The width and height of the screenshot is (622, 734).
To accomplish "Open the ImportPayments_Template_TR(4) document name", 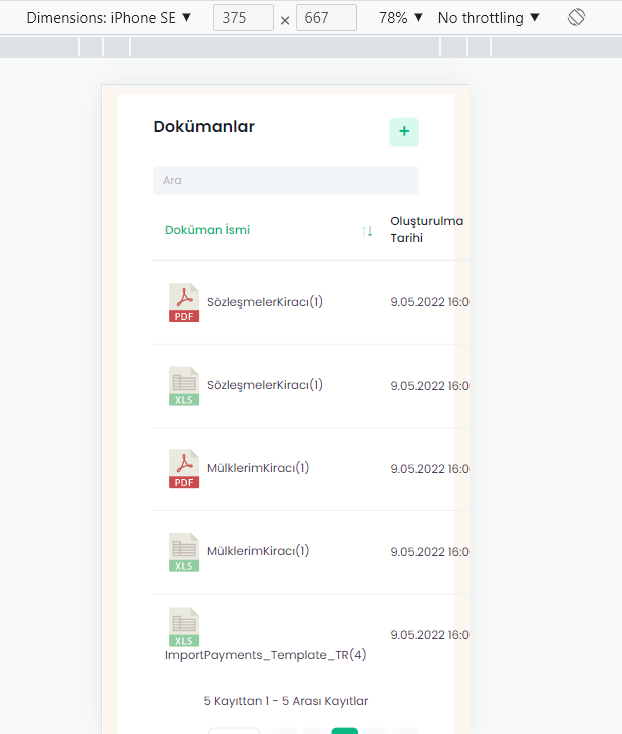I will tap(266, 655).
